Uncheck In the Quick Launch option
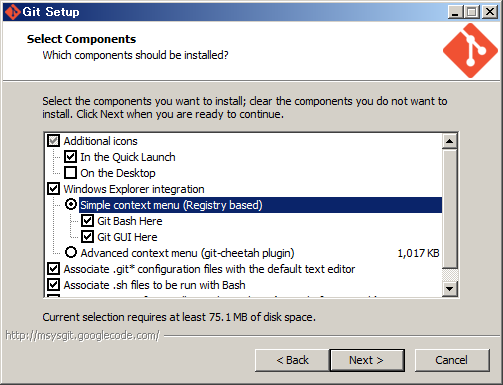503x385 pixels. [70, 157]
